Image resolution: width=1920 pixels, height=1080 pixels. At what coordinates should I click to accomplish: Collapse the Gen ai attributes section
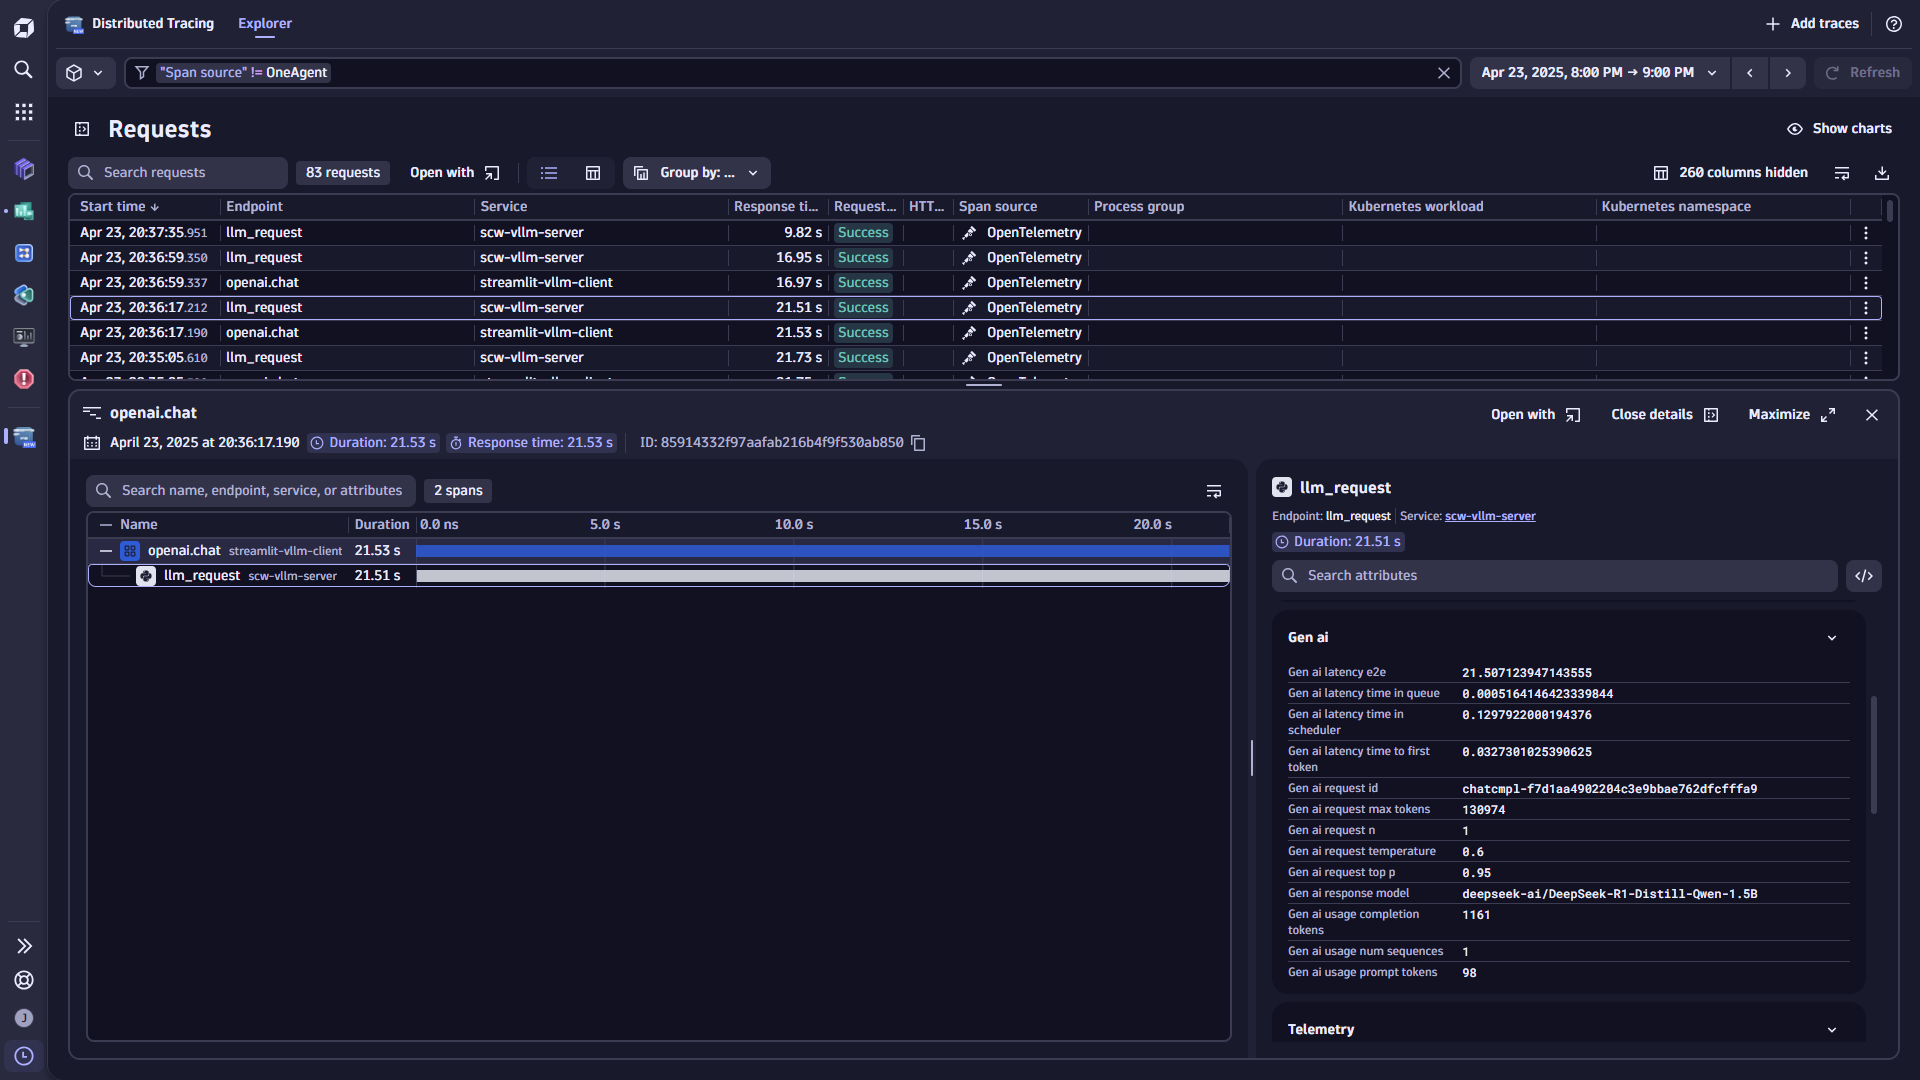tap(1832, 638)
